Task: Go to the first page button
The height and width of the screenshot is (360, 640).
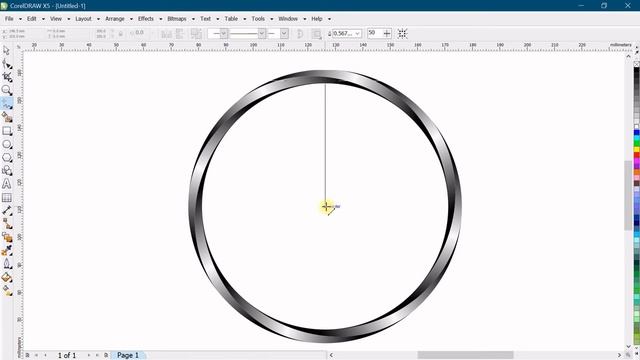Action: (36, 355)
